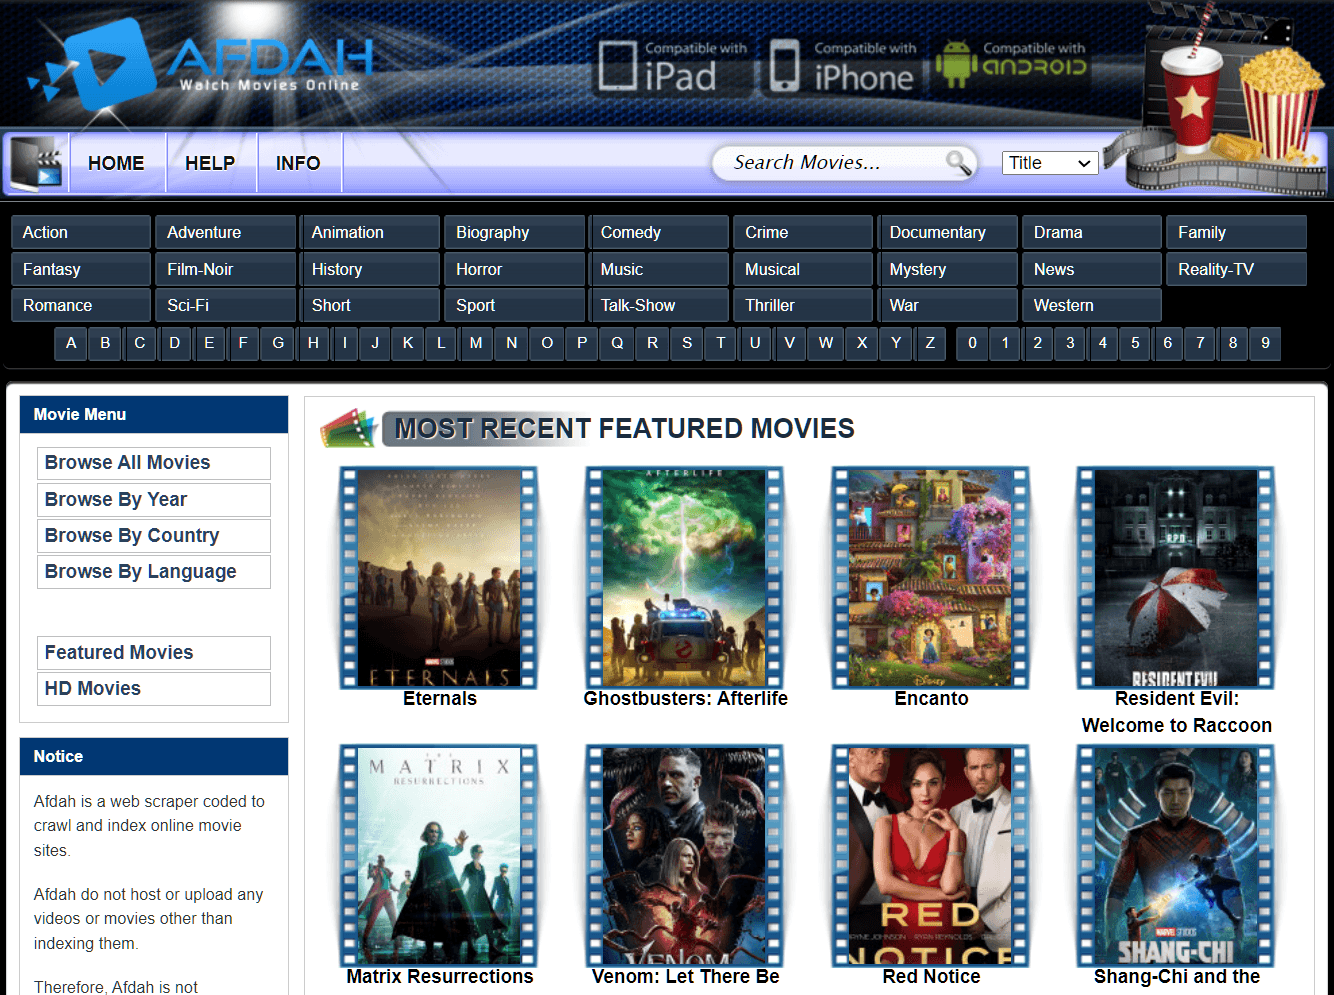Open the Encanto movie poster
Viewport: 1334px width, 995px height.
(931, 577)
